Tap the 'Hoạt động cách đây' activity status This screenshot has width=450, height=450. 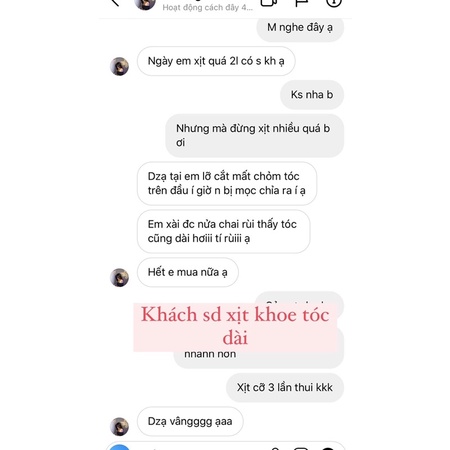coord(207,7)
